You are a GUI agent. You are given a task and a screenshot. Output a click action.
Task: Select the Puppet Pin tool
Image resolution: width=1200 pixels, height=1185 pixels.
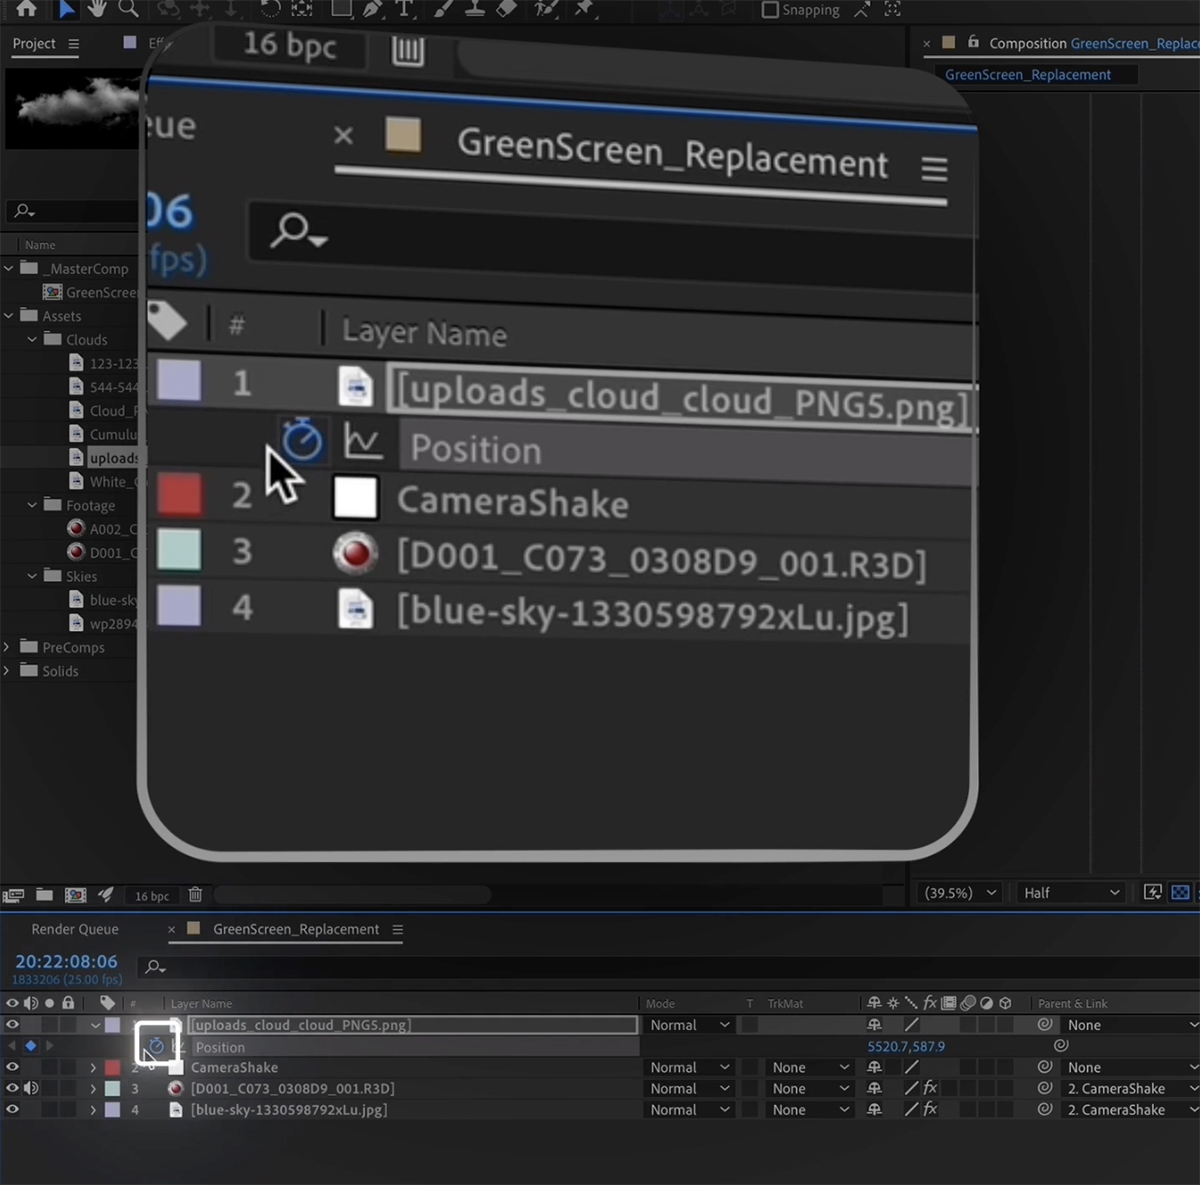pos(584,9)
